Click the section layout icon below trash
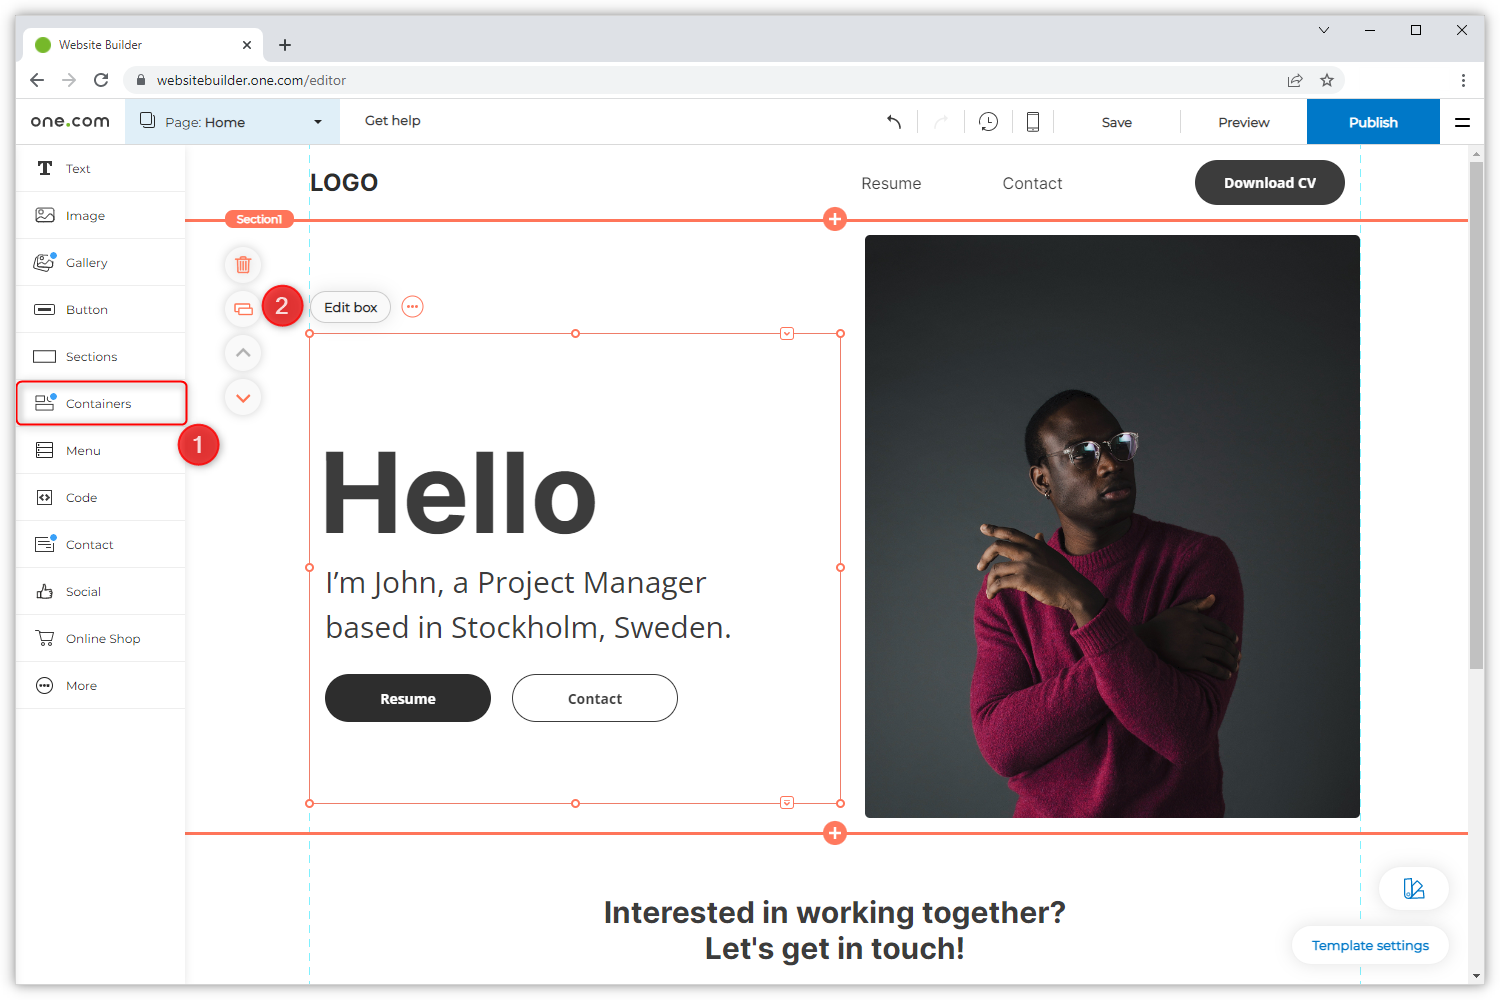Viewport: 1500px width, 1000px height. pos(243,308)
